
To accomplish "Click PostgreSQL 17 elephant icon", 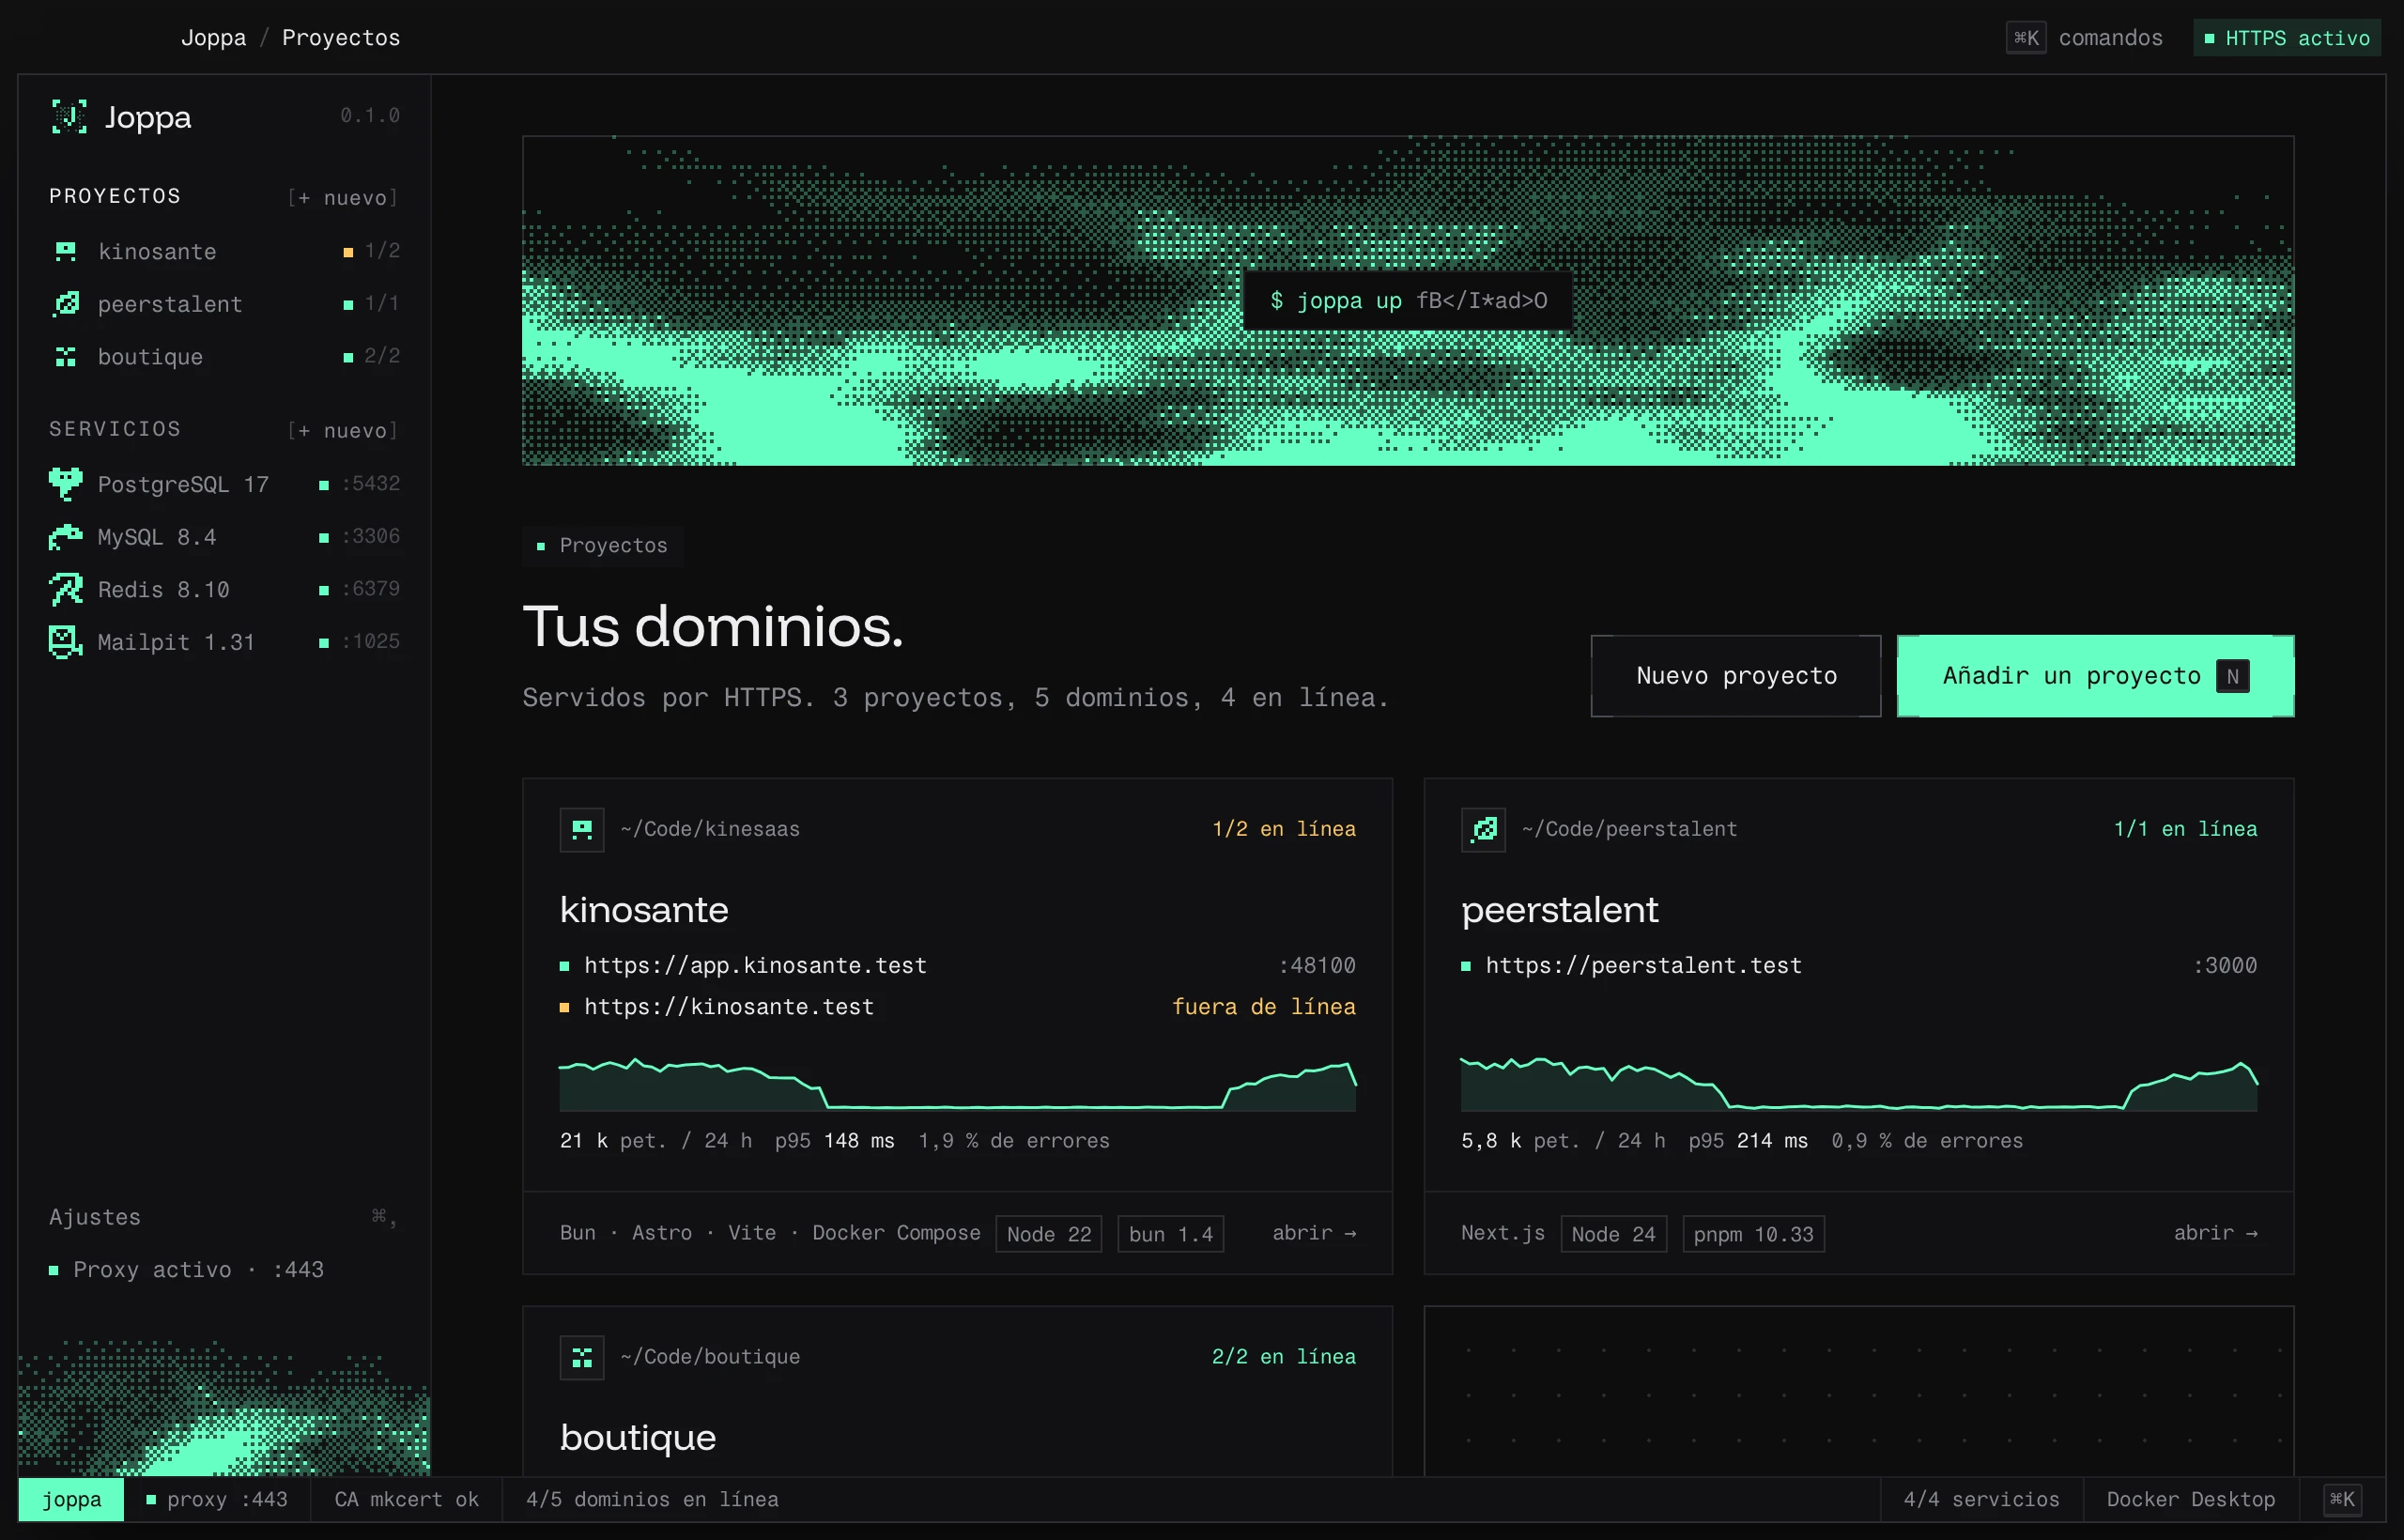I will point(66,484).
